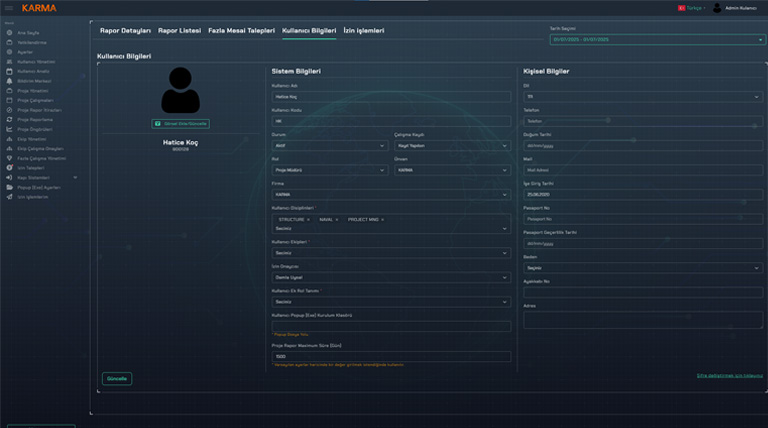Open Ayarlar gear icon in sidebar
This screenshot has height=428, width=768.
[x=9, y=52]
